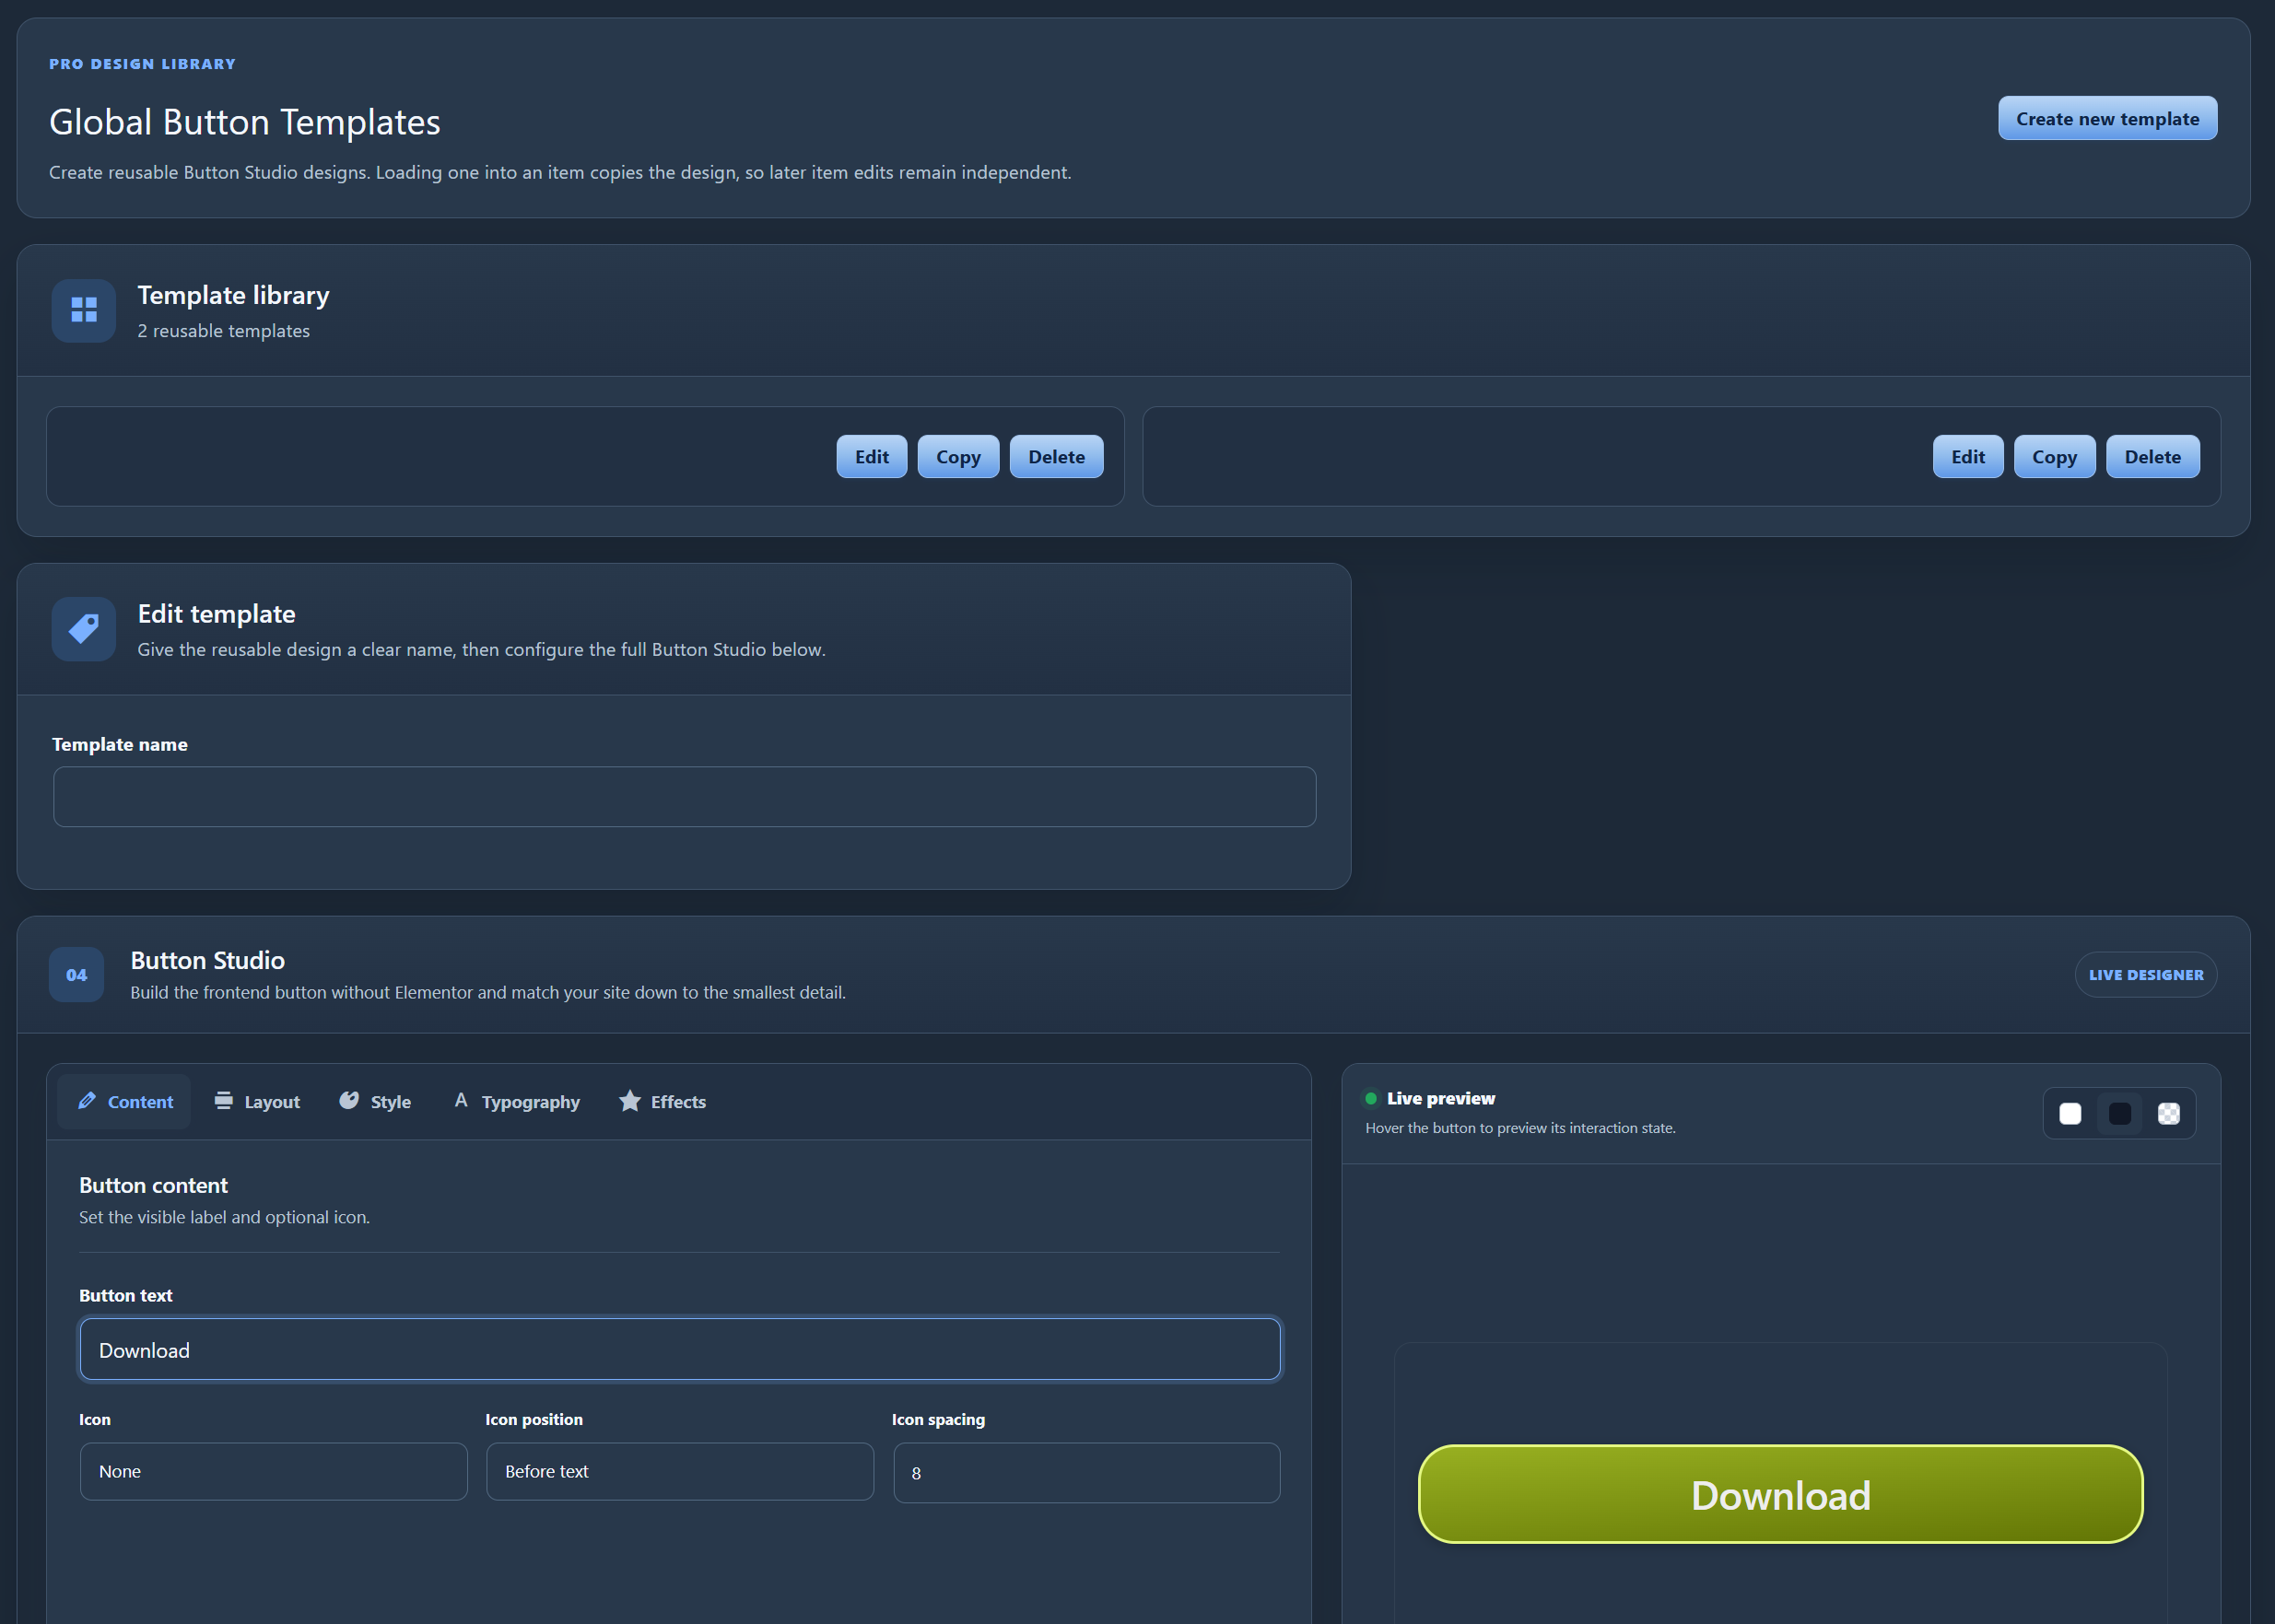
Task: Open the Effects tab
Action: (663, 1102)
